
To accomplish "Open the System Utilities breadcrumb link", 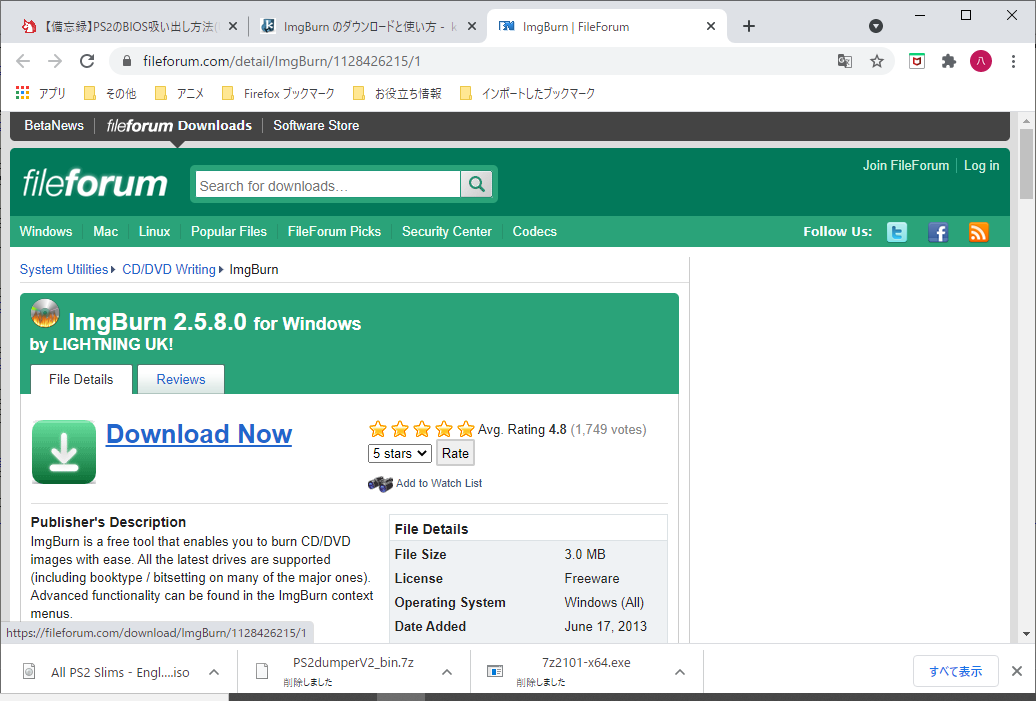I will pos(63,270).
